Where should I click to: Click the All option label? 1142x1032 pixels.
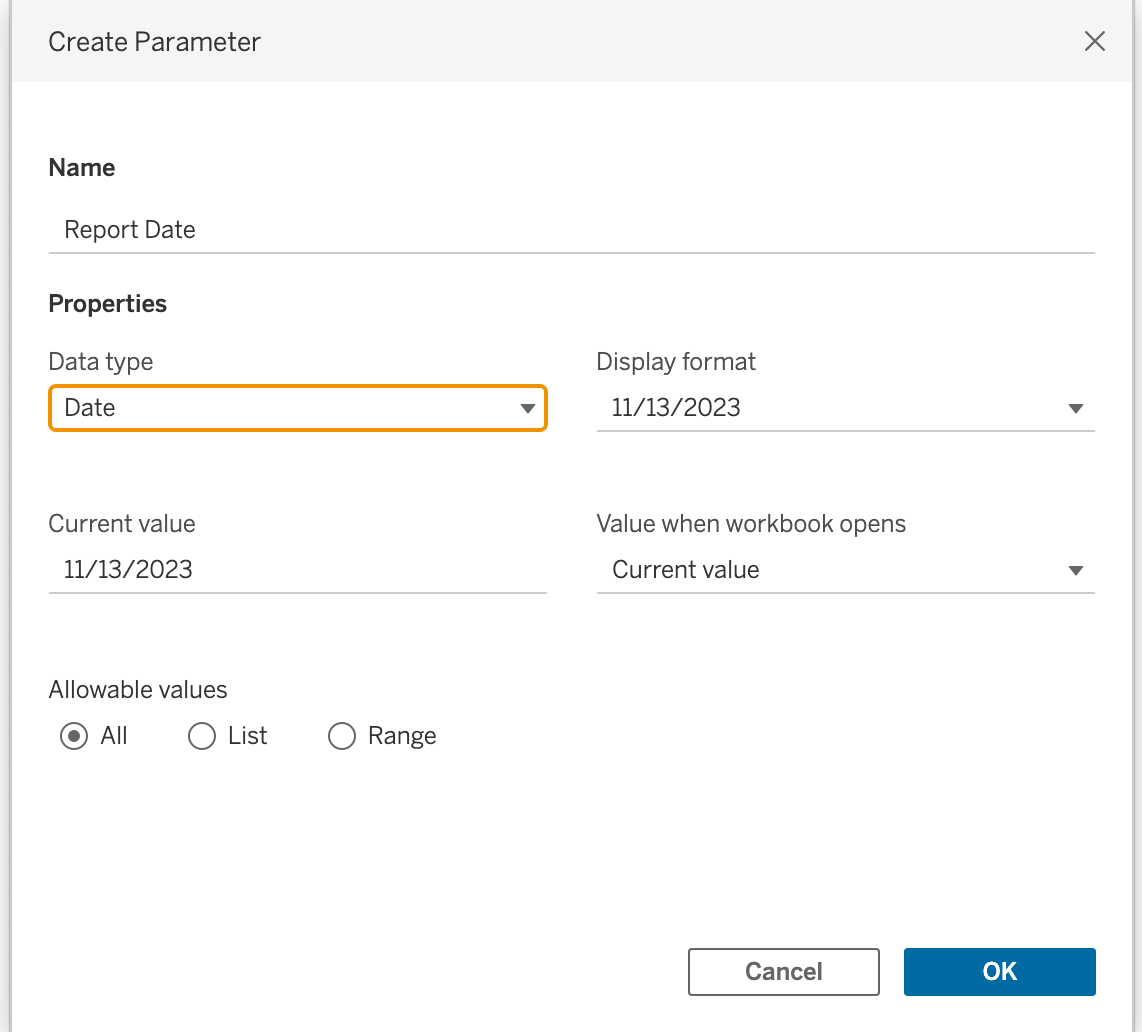114,736
